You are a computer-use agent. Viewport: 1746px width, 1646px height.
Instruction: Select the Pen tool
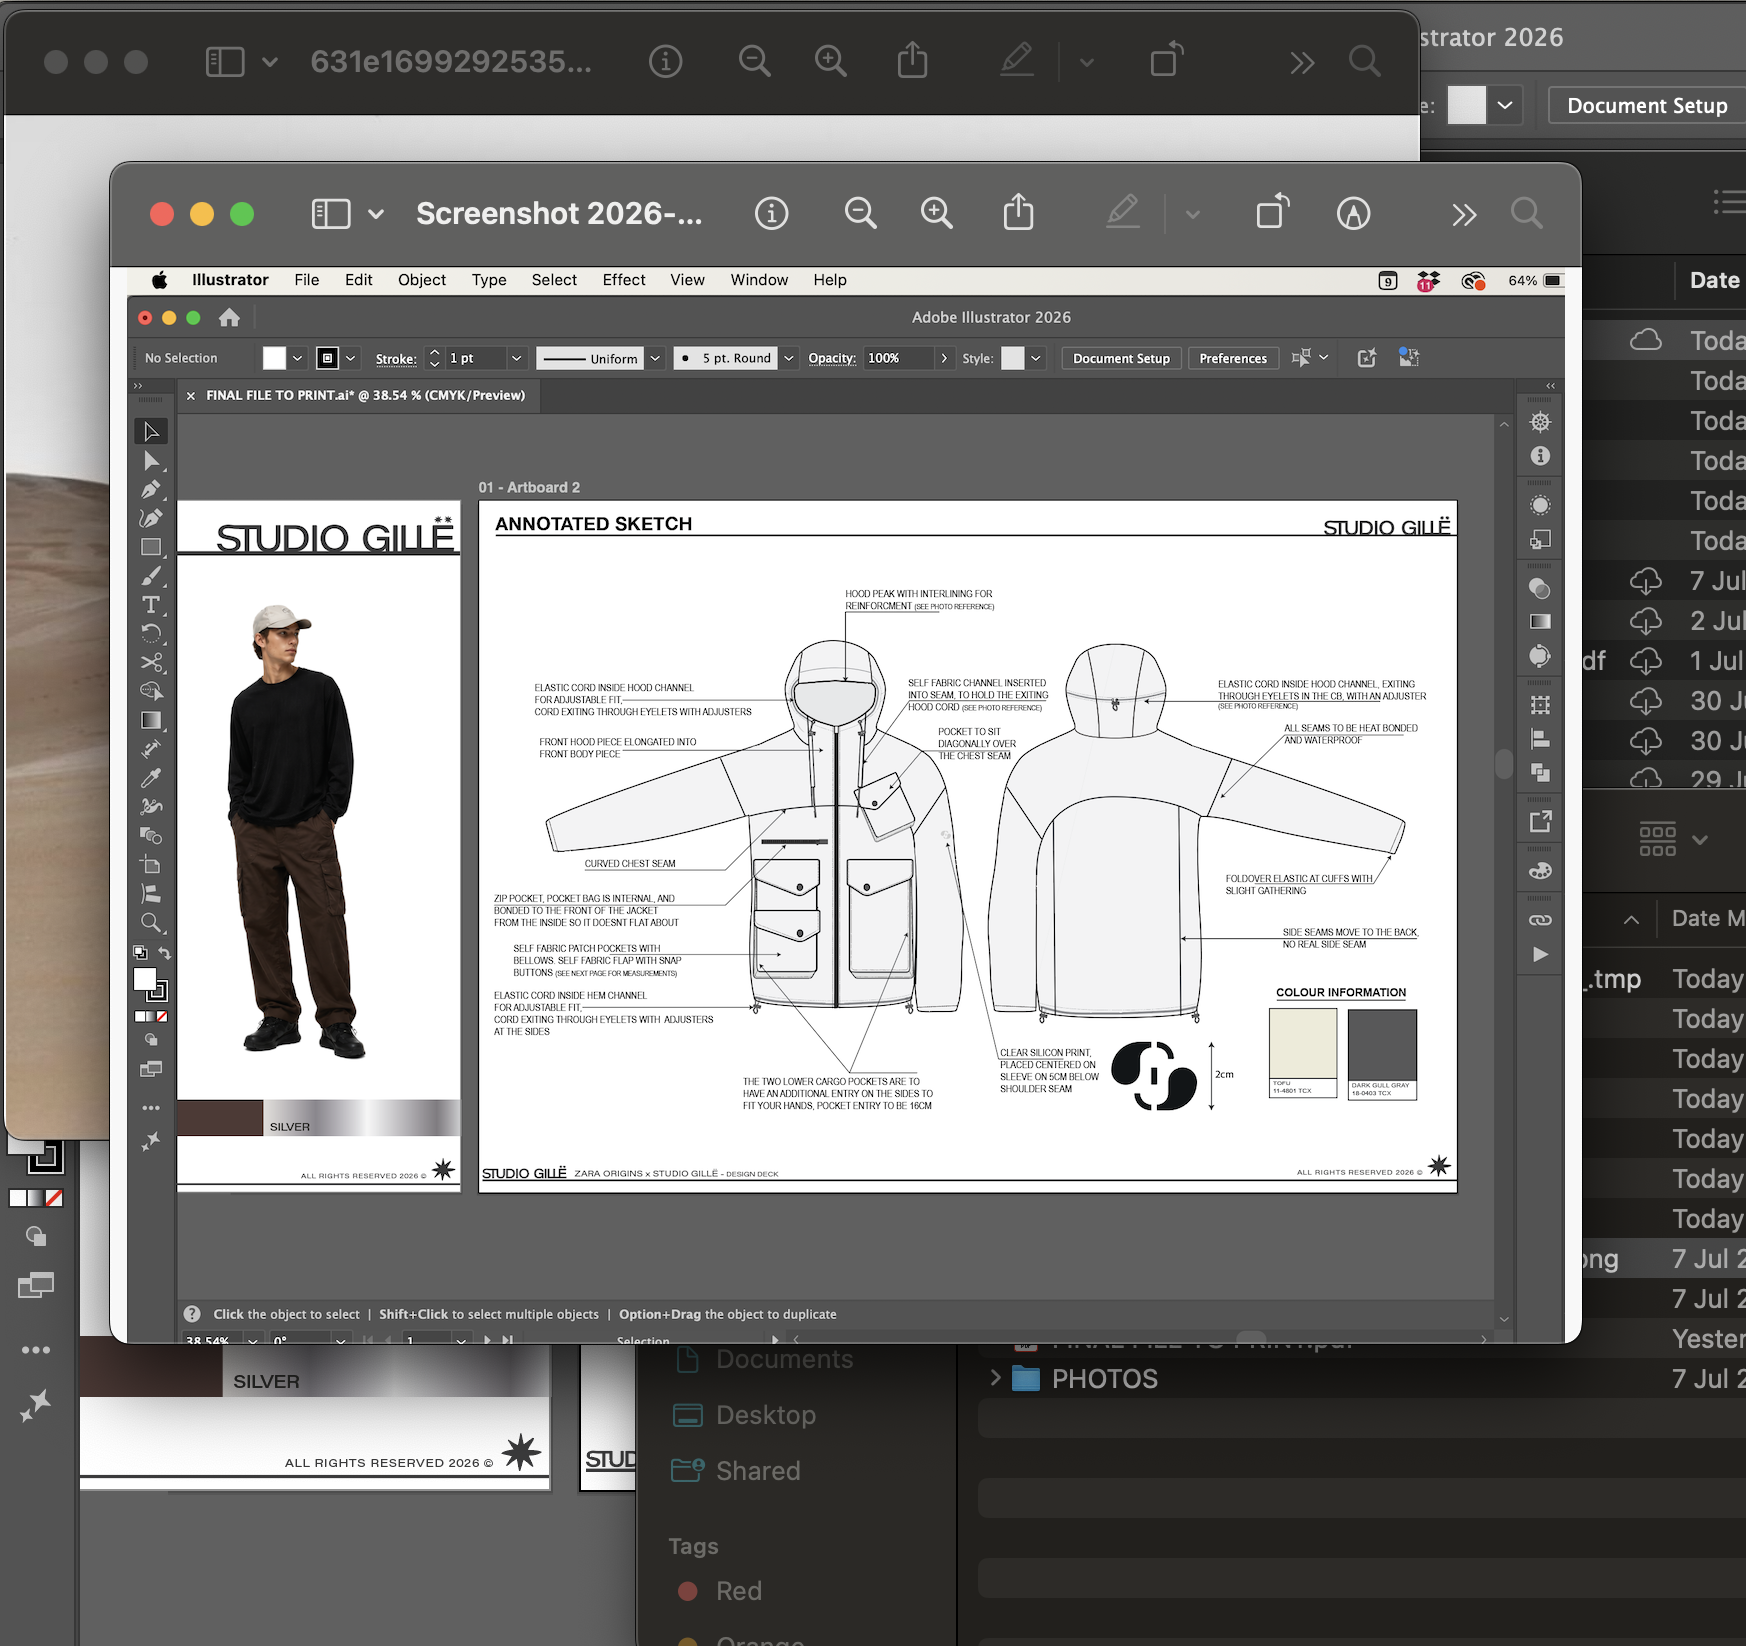[x=151, y=490]
